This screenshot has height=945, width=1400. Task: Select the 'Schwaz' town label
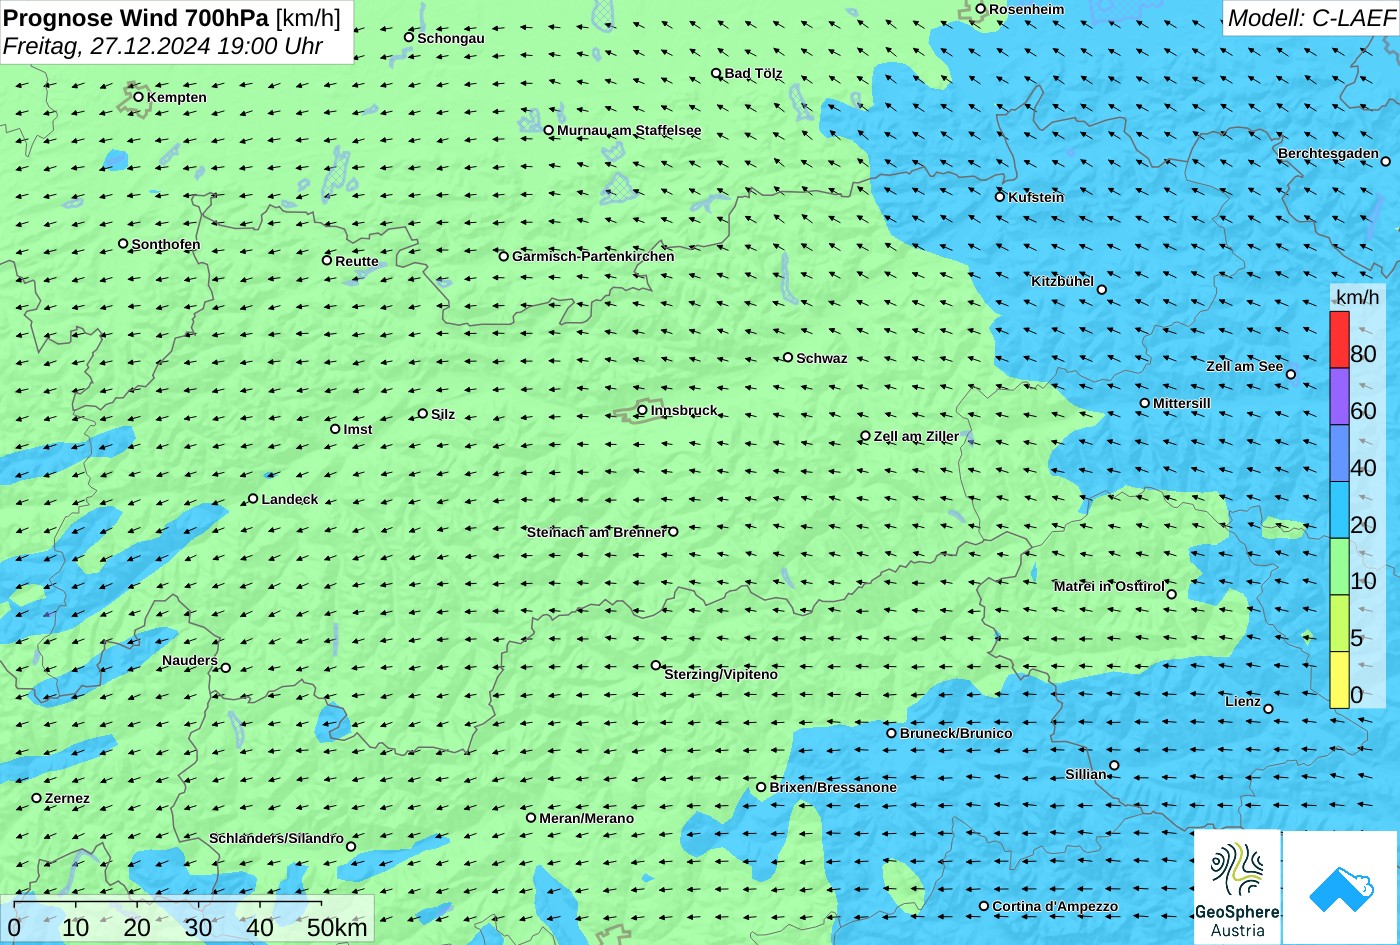click(822, 358)
